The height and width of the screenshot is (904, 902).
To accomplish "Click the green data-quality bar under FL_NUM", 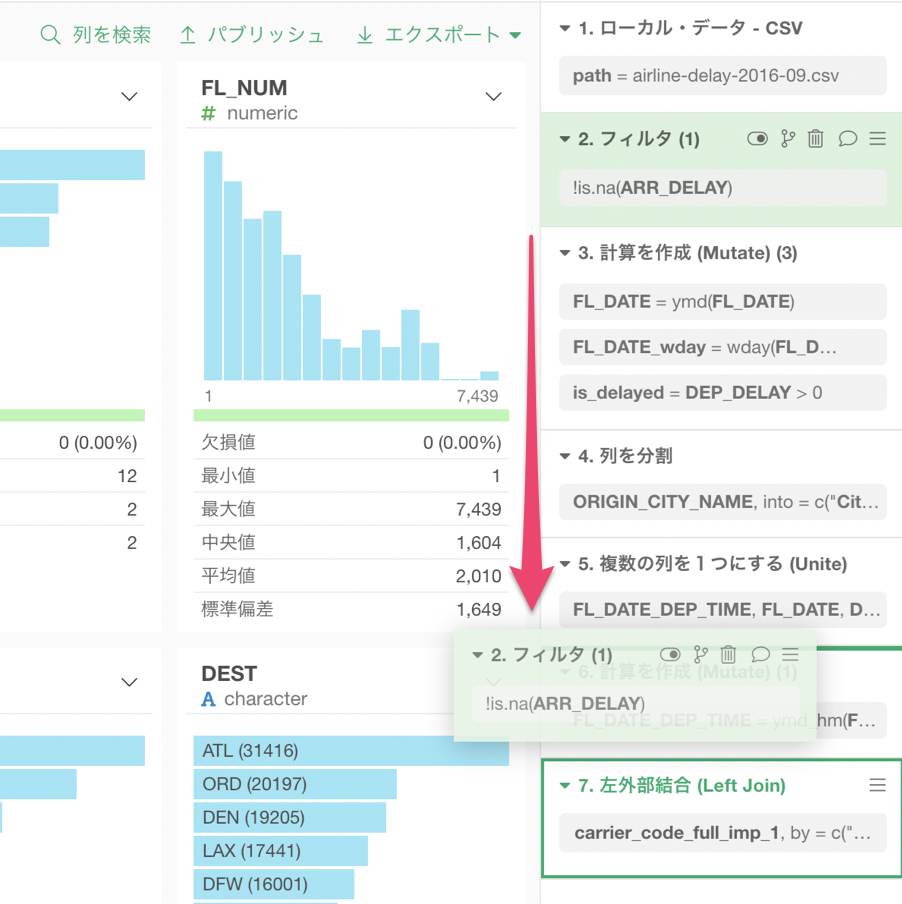I will (x=351, y=415).
